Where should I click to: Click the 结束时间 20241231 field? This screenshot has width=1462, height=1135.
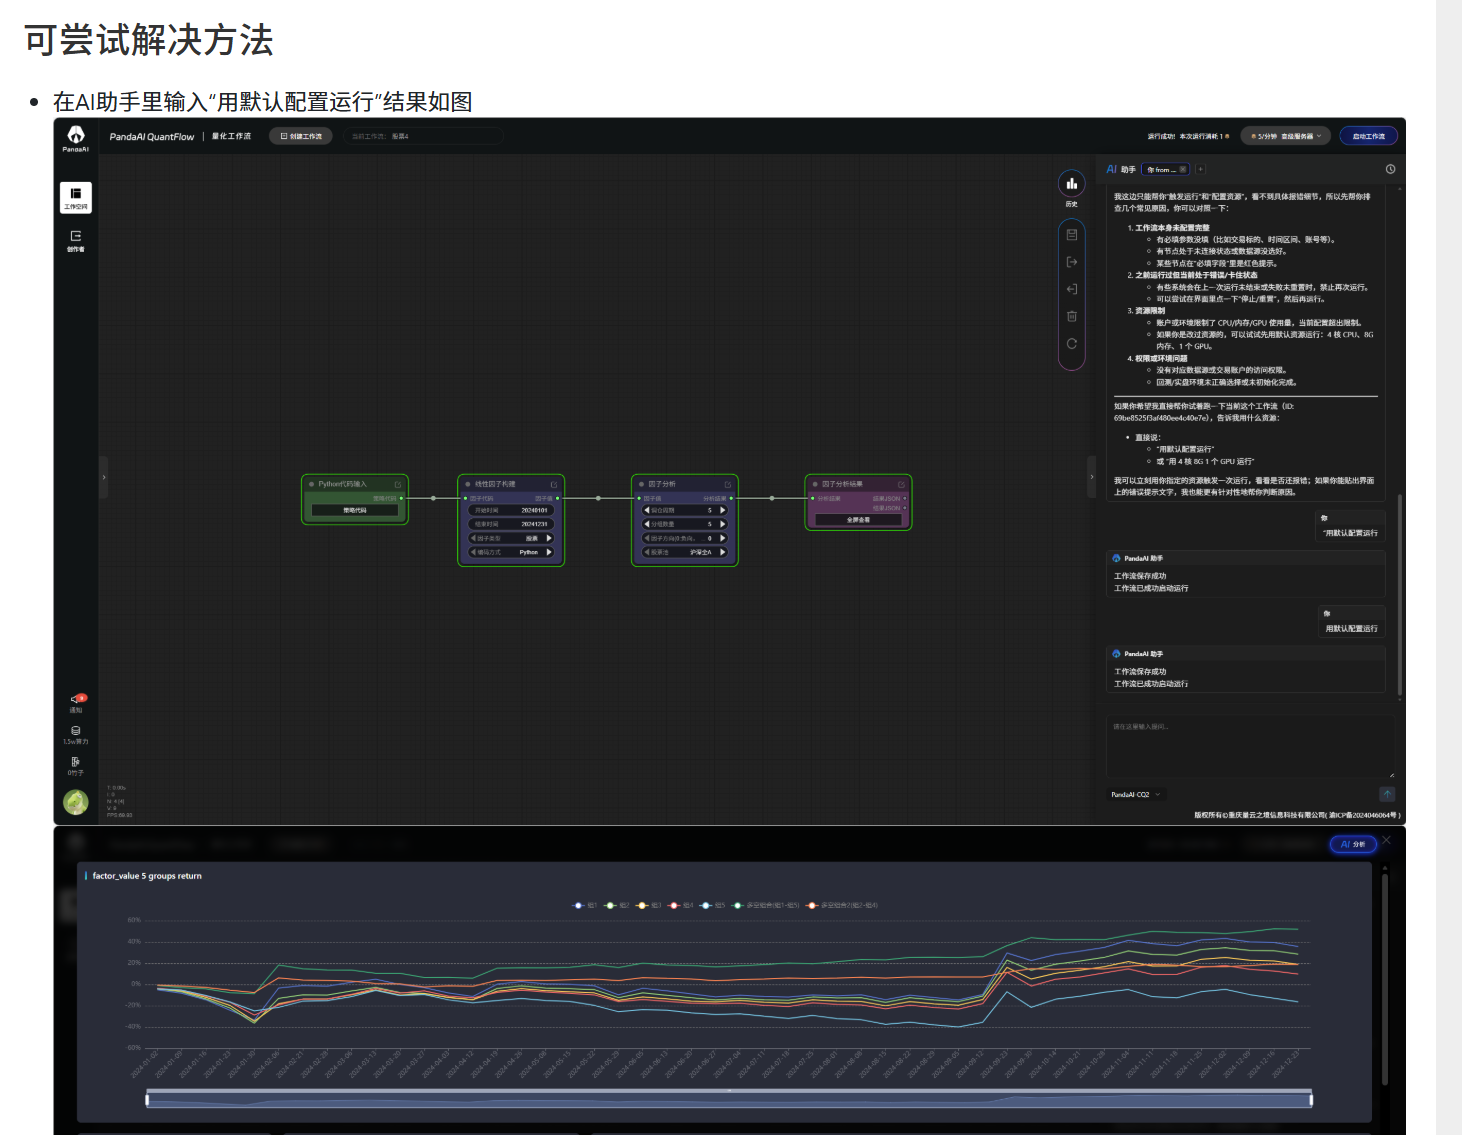[x=511, y=524]
